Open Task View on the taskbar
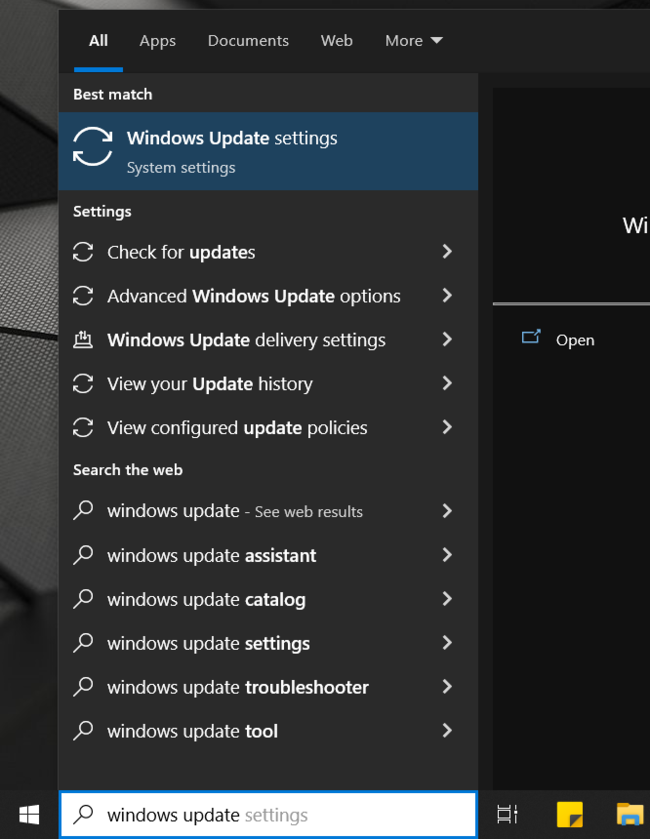 point(507,814)
